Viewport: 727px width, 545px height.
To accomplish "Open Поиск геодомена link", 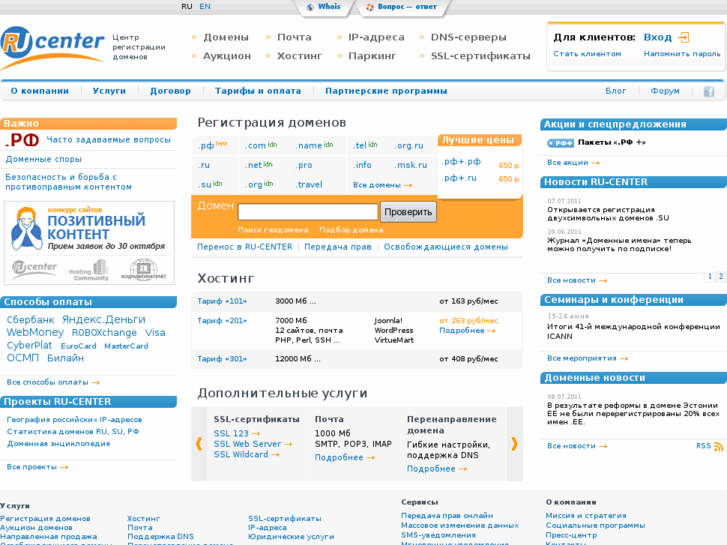I will (x=273, y=230).
